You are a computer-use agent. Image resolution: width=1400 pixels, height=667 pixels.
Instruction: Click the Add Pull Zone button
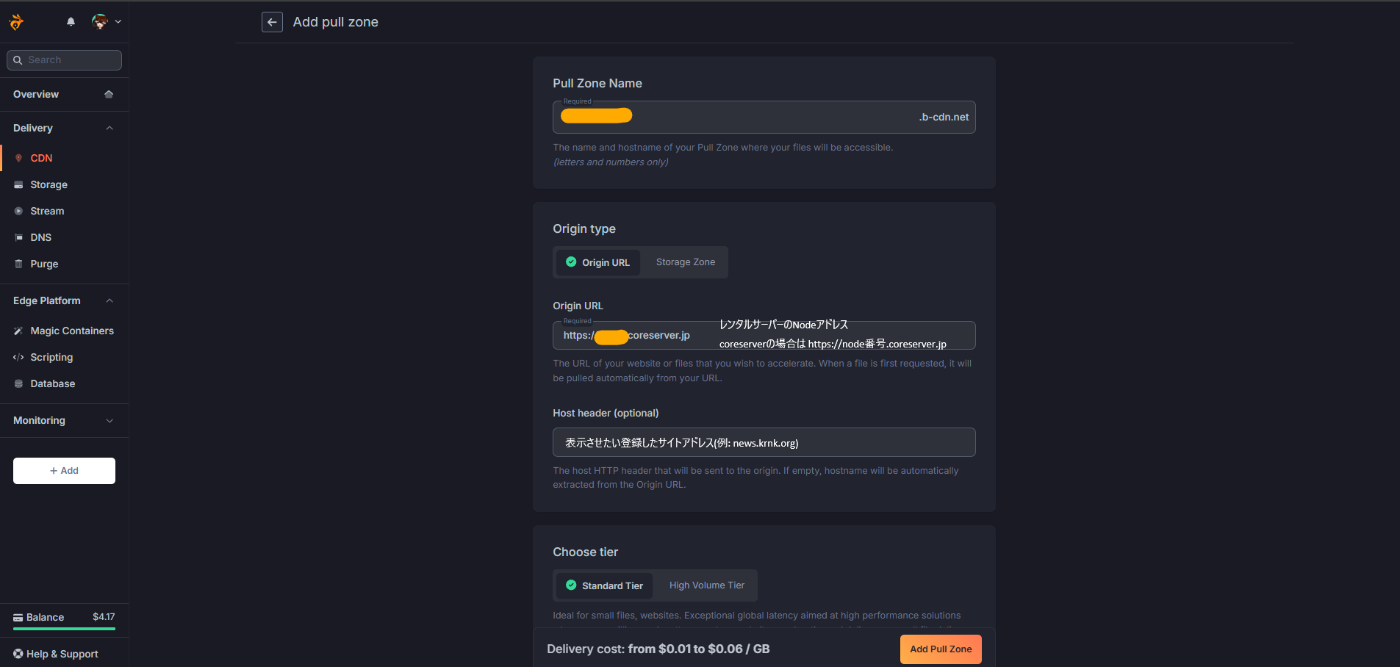(941, 649)
